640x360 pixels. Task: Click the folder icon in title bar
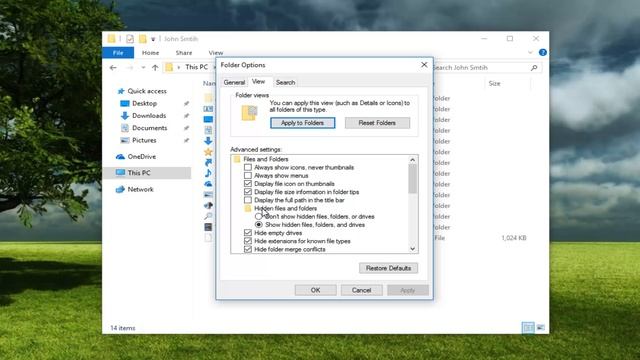click(x=111, y=39)
